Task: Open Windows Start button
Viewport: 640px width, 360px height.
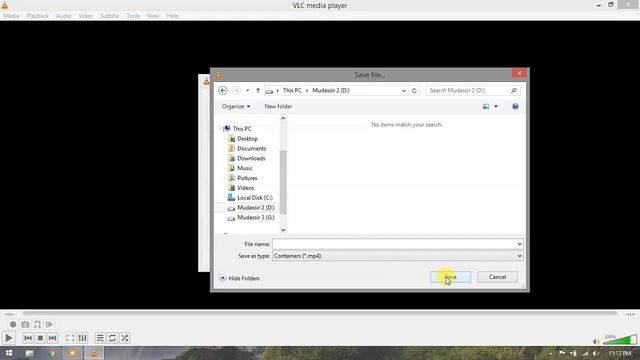Action: coord(9,353)
